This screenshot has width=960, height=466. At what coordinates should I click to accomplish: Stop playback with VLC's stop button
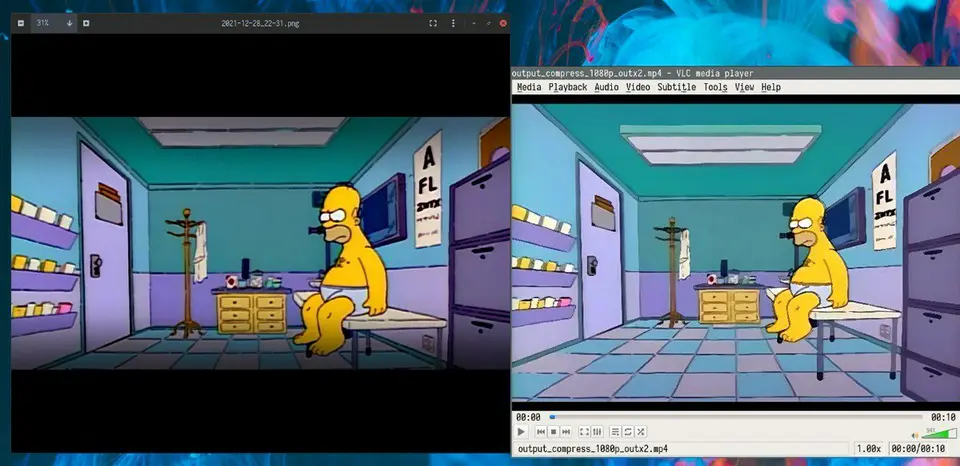pos(553,432)
